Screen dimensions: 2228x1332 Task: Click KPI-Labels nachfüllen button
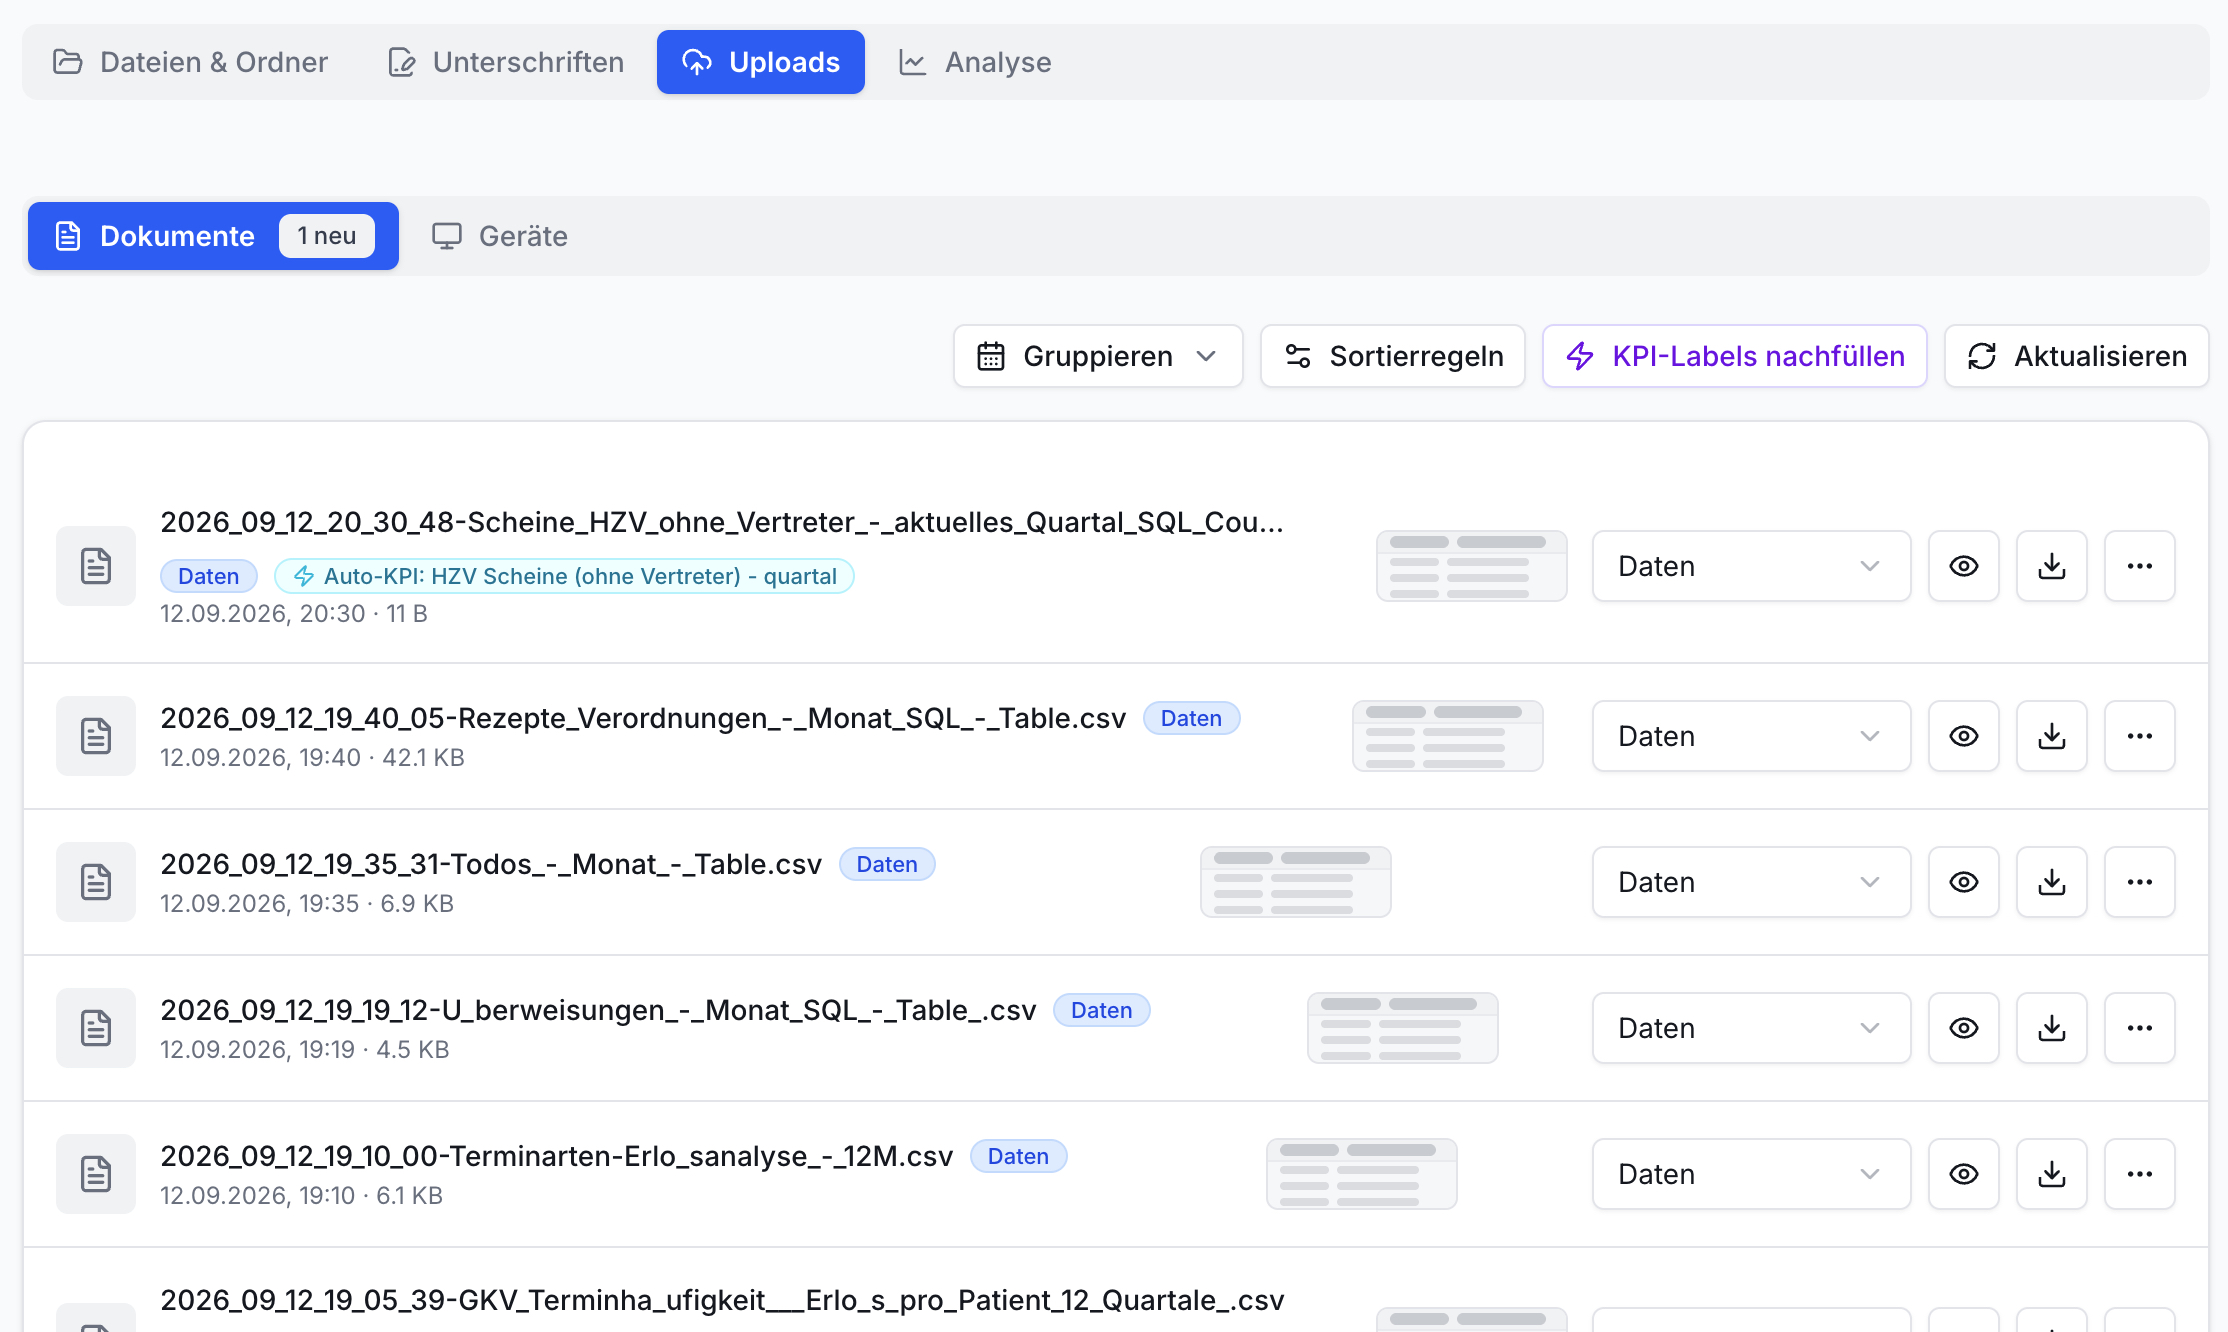1735,356
